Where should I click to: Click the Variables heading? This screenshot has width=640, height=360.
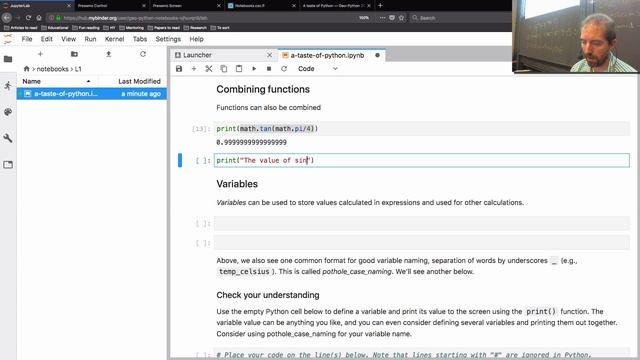coord(237,184)
